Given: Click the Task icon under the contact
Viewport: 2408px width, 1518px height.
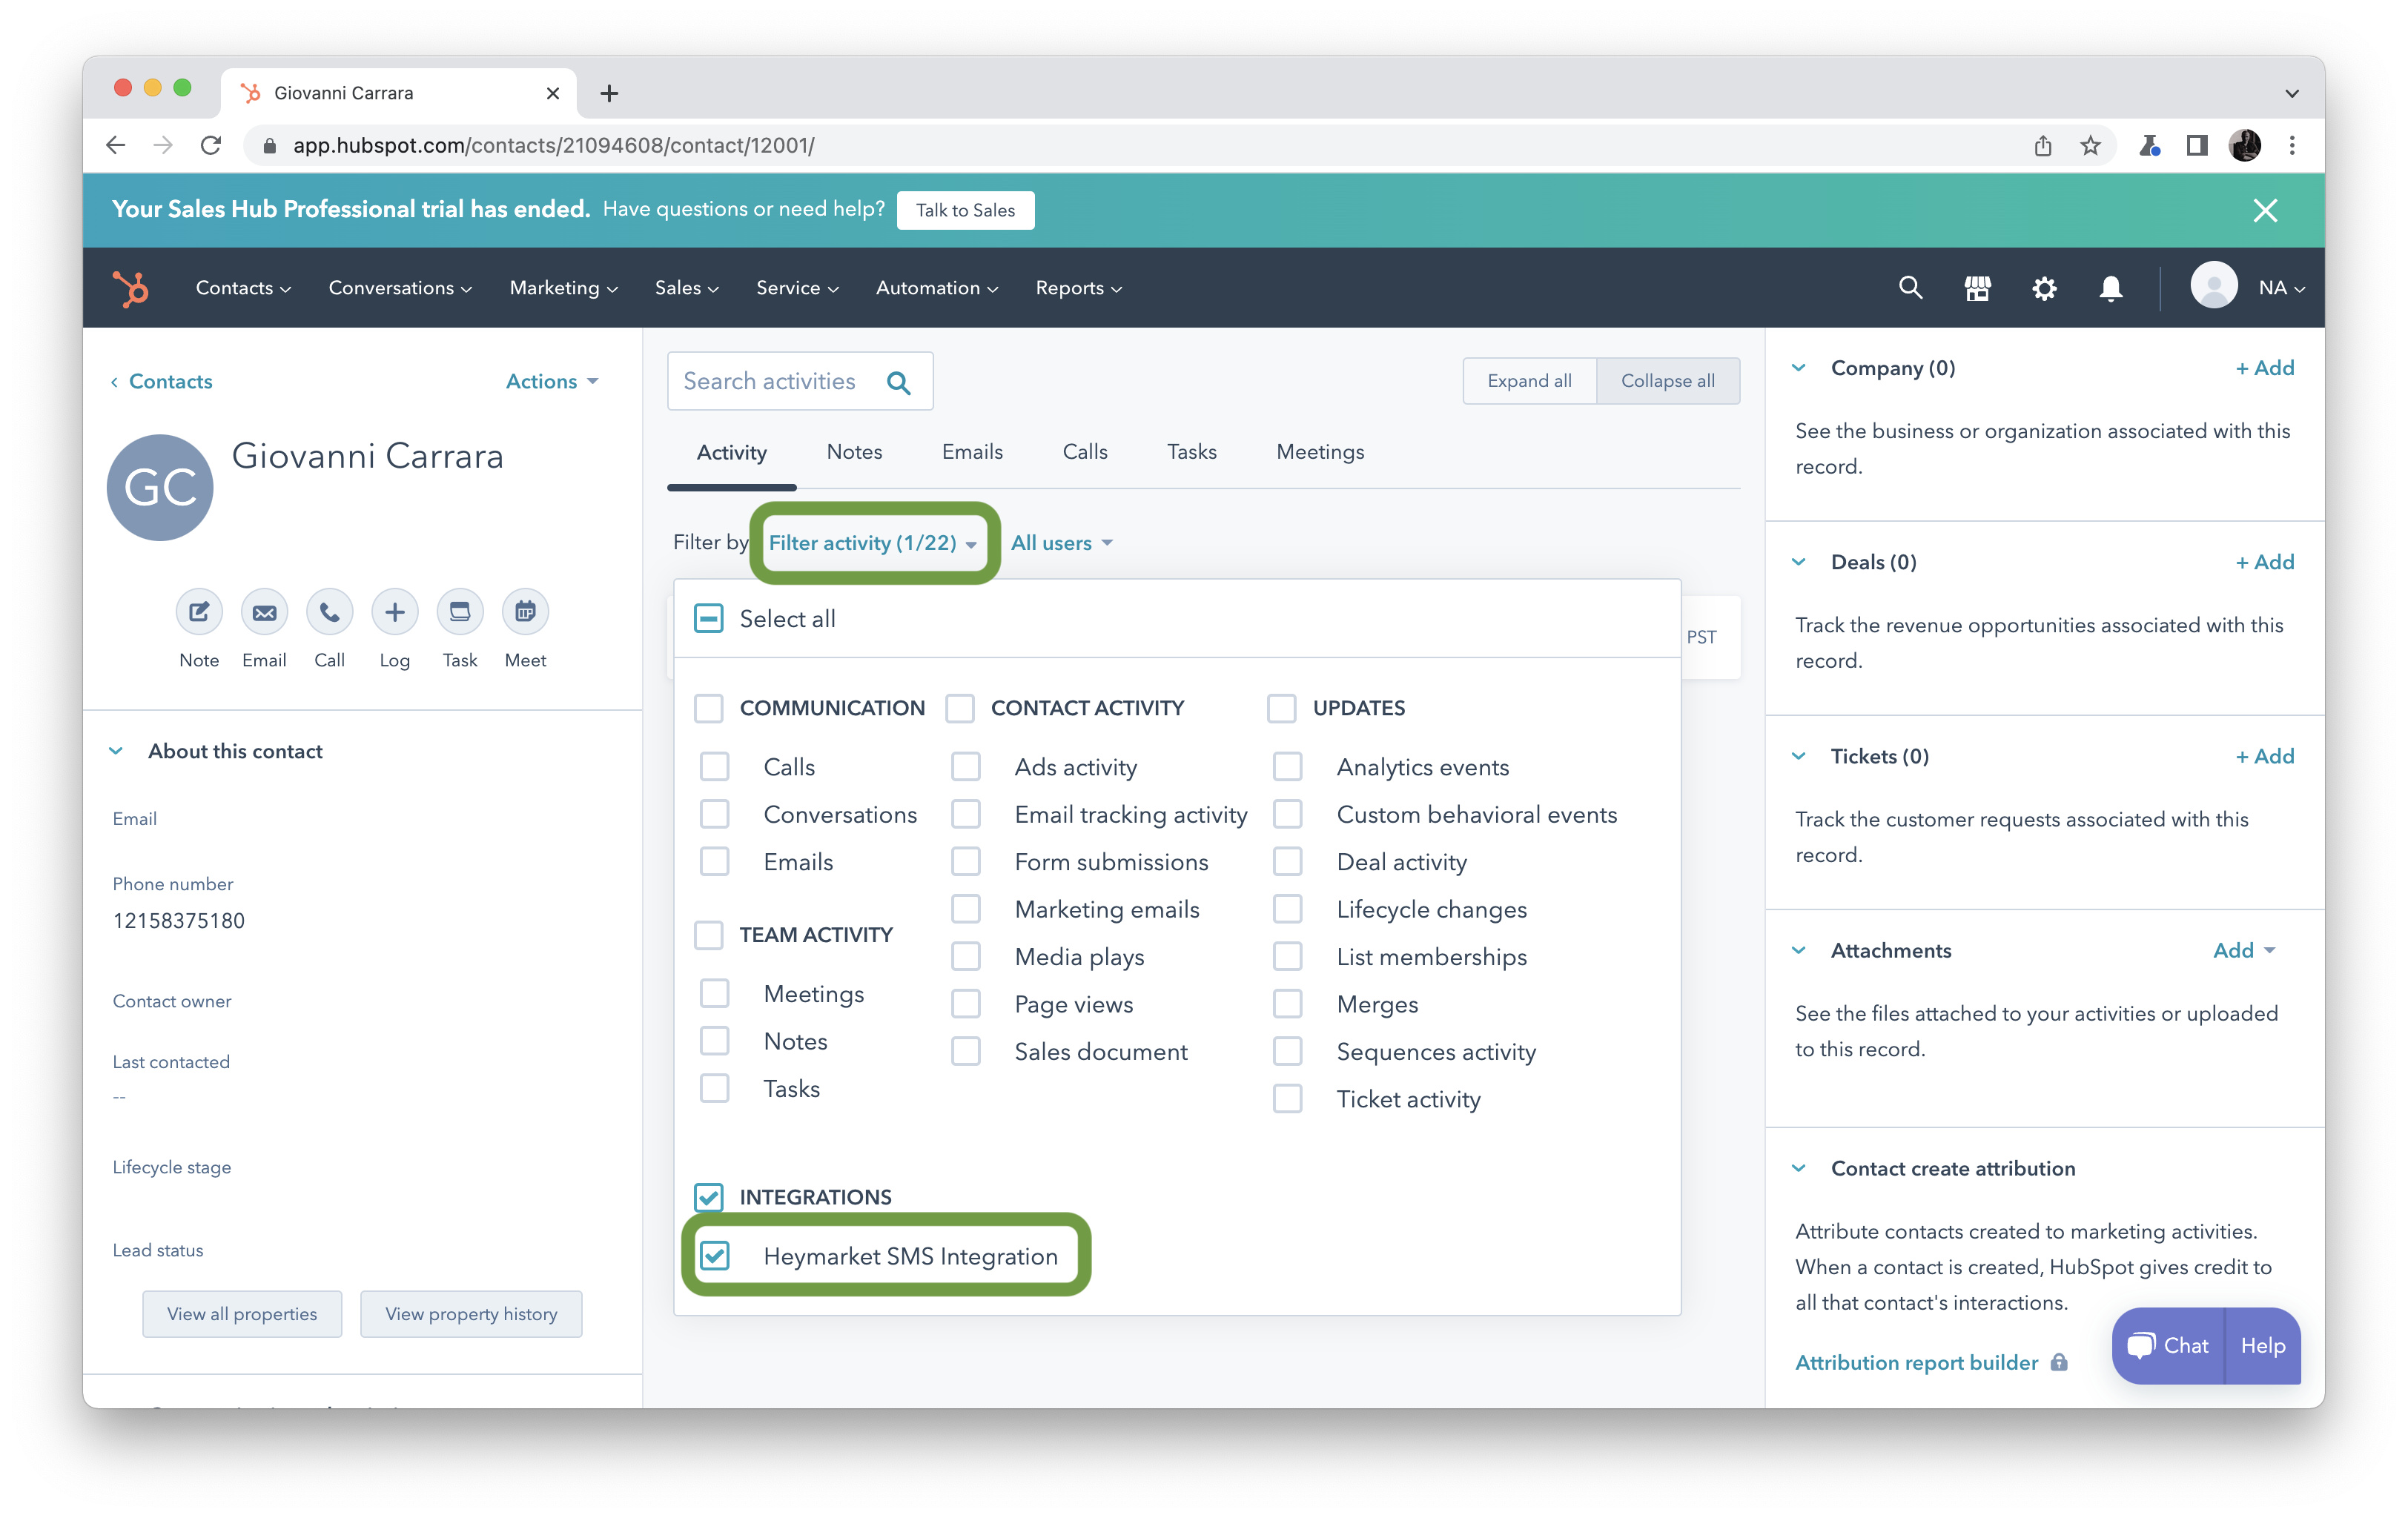Looking at the screenshot, I should (460, 612).
